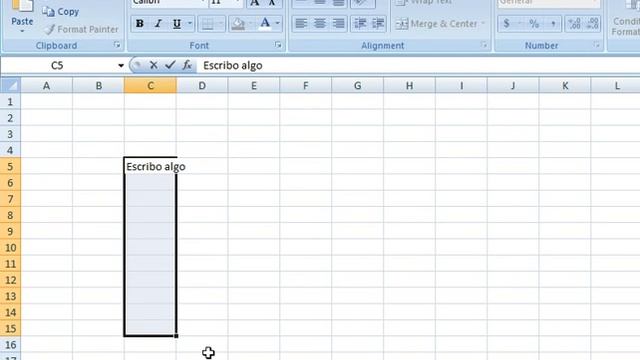Open the Paste options arrow
This screenshot has width=640, height=360.
[x=22, y=31]
